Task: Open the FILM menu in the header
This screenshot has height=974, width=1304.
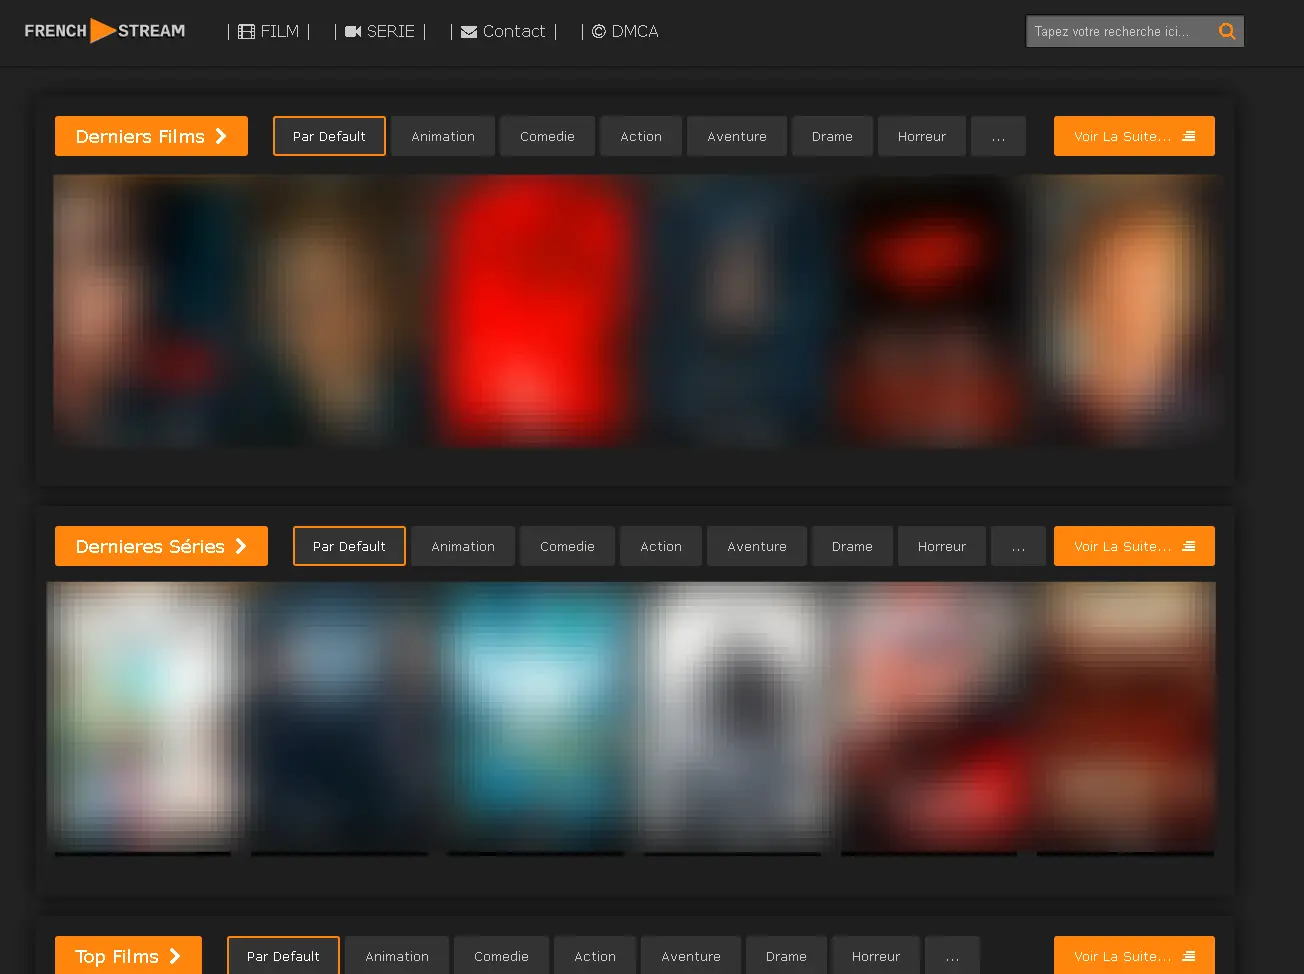Action: point(269,31)
